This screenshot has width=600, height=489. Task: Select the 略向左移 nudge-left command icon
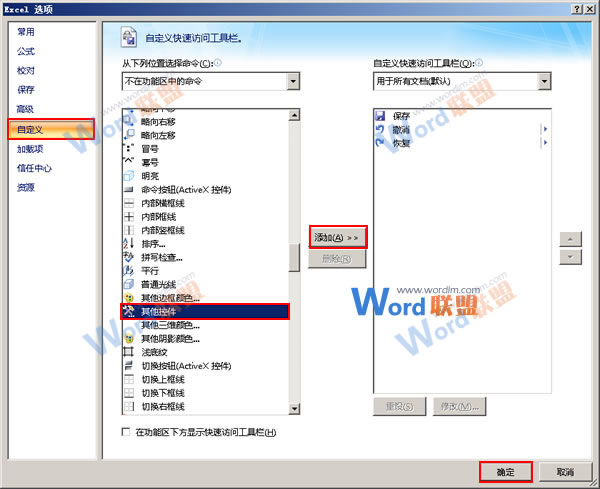pos(129,135)
